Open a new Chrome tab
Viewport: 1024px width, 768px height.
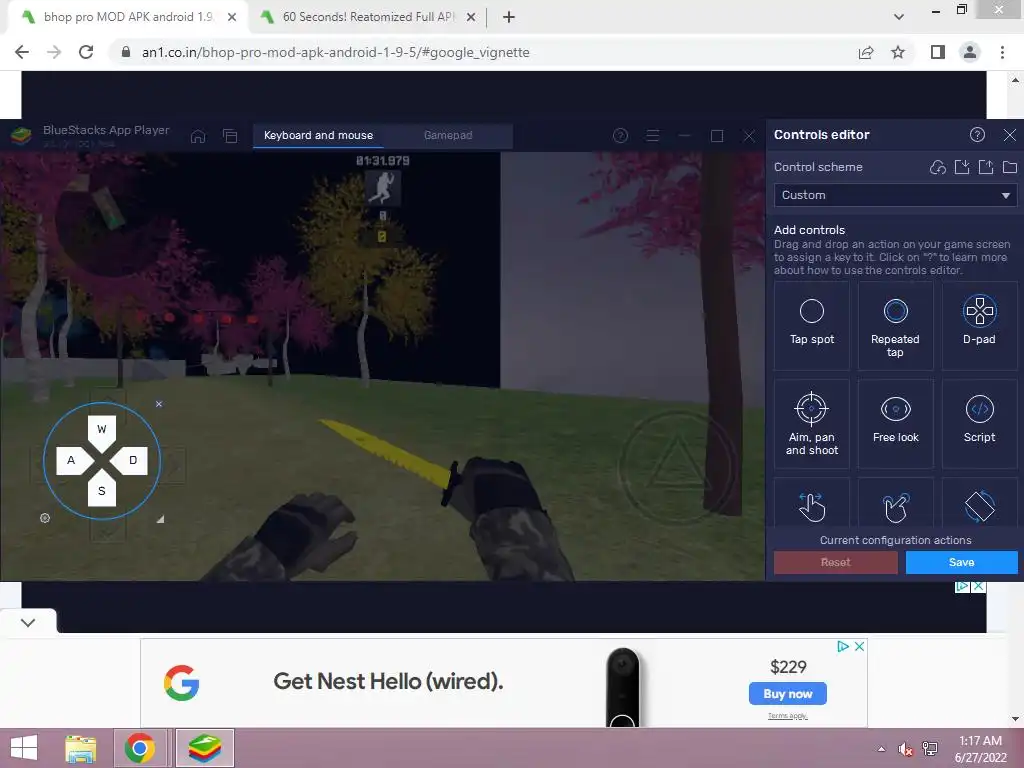[509, 17]
